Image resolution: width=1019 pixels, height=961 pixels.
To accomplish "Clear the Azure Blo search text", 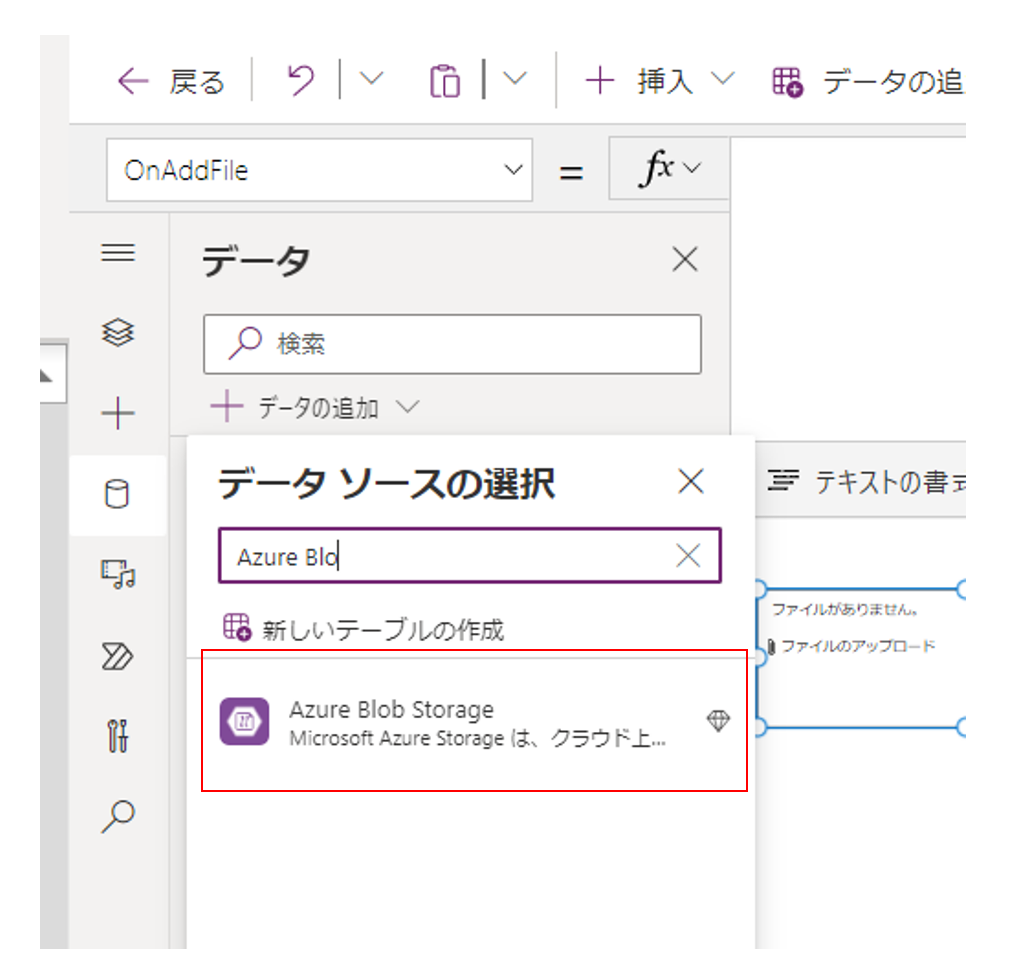I will point(688,556).
